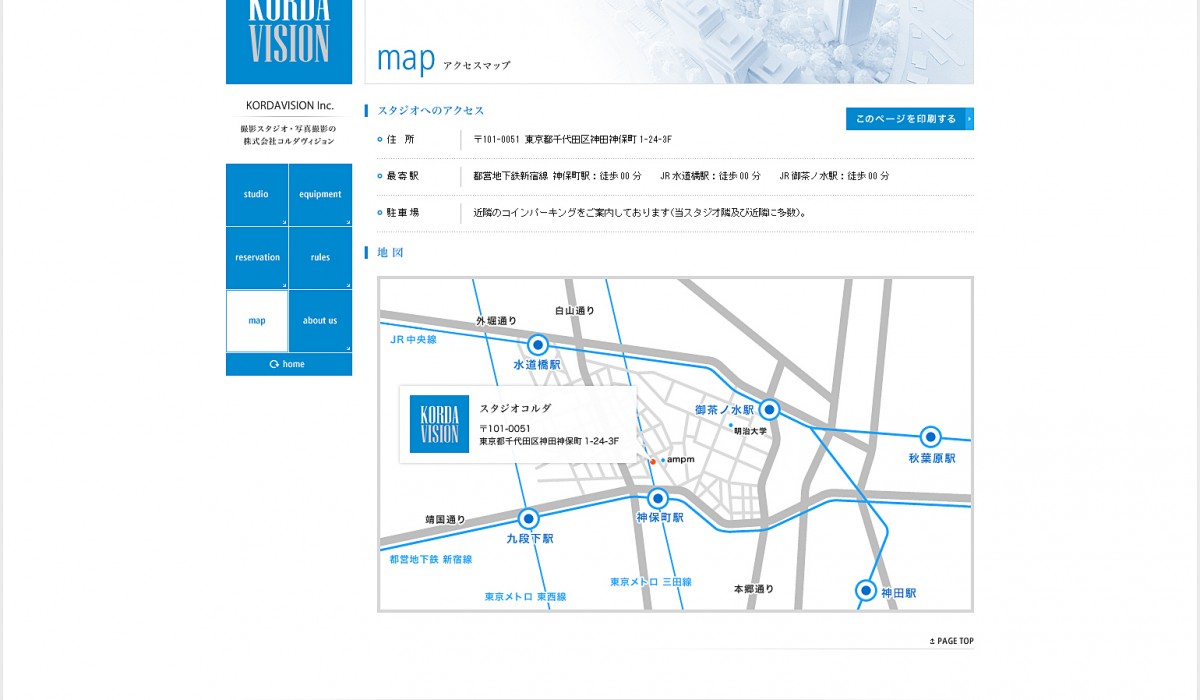Screen dimensions: 1200x700
Task: Click the 靖国通り street label
Action: [445, 520]
